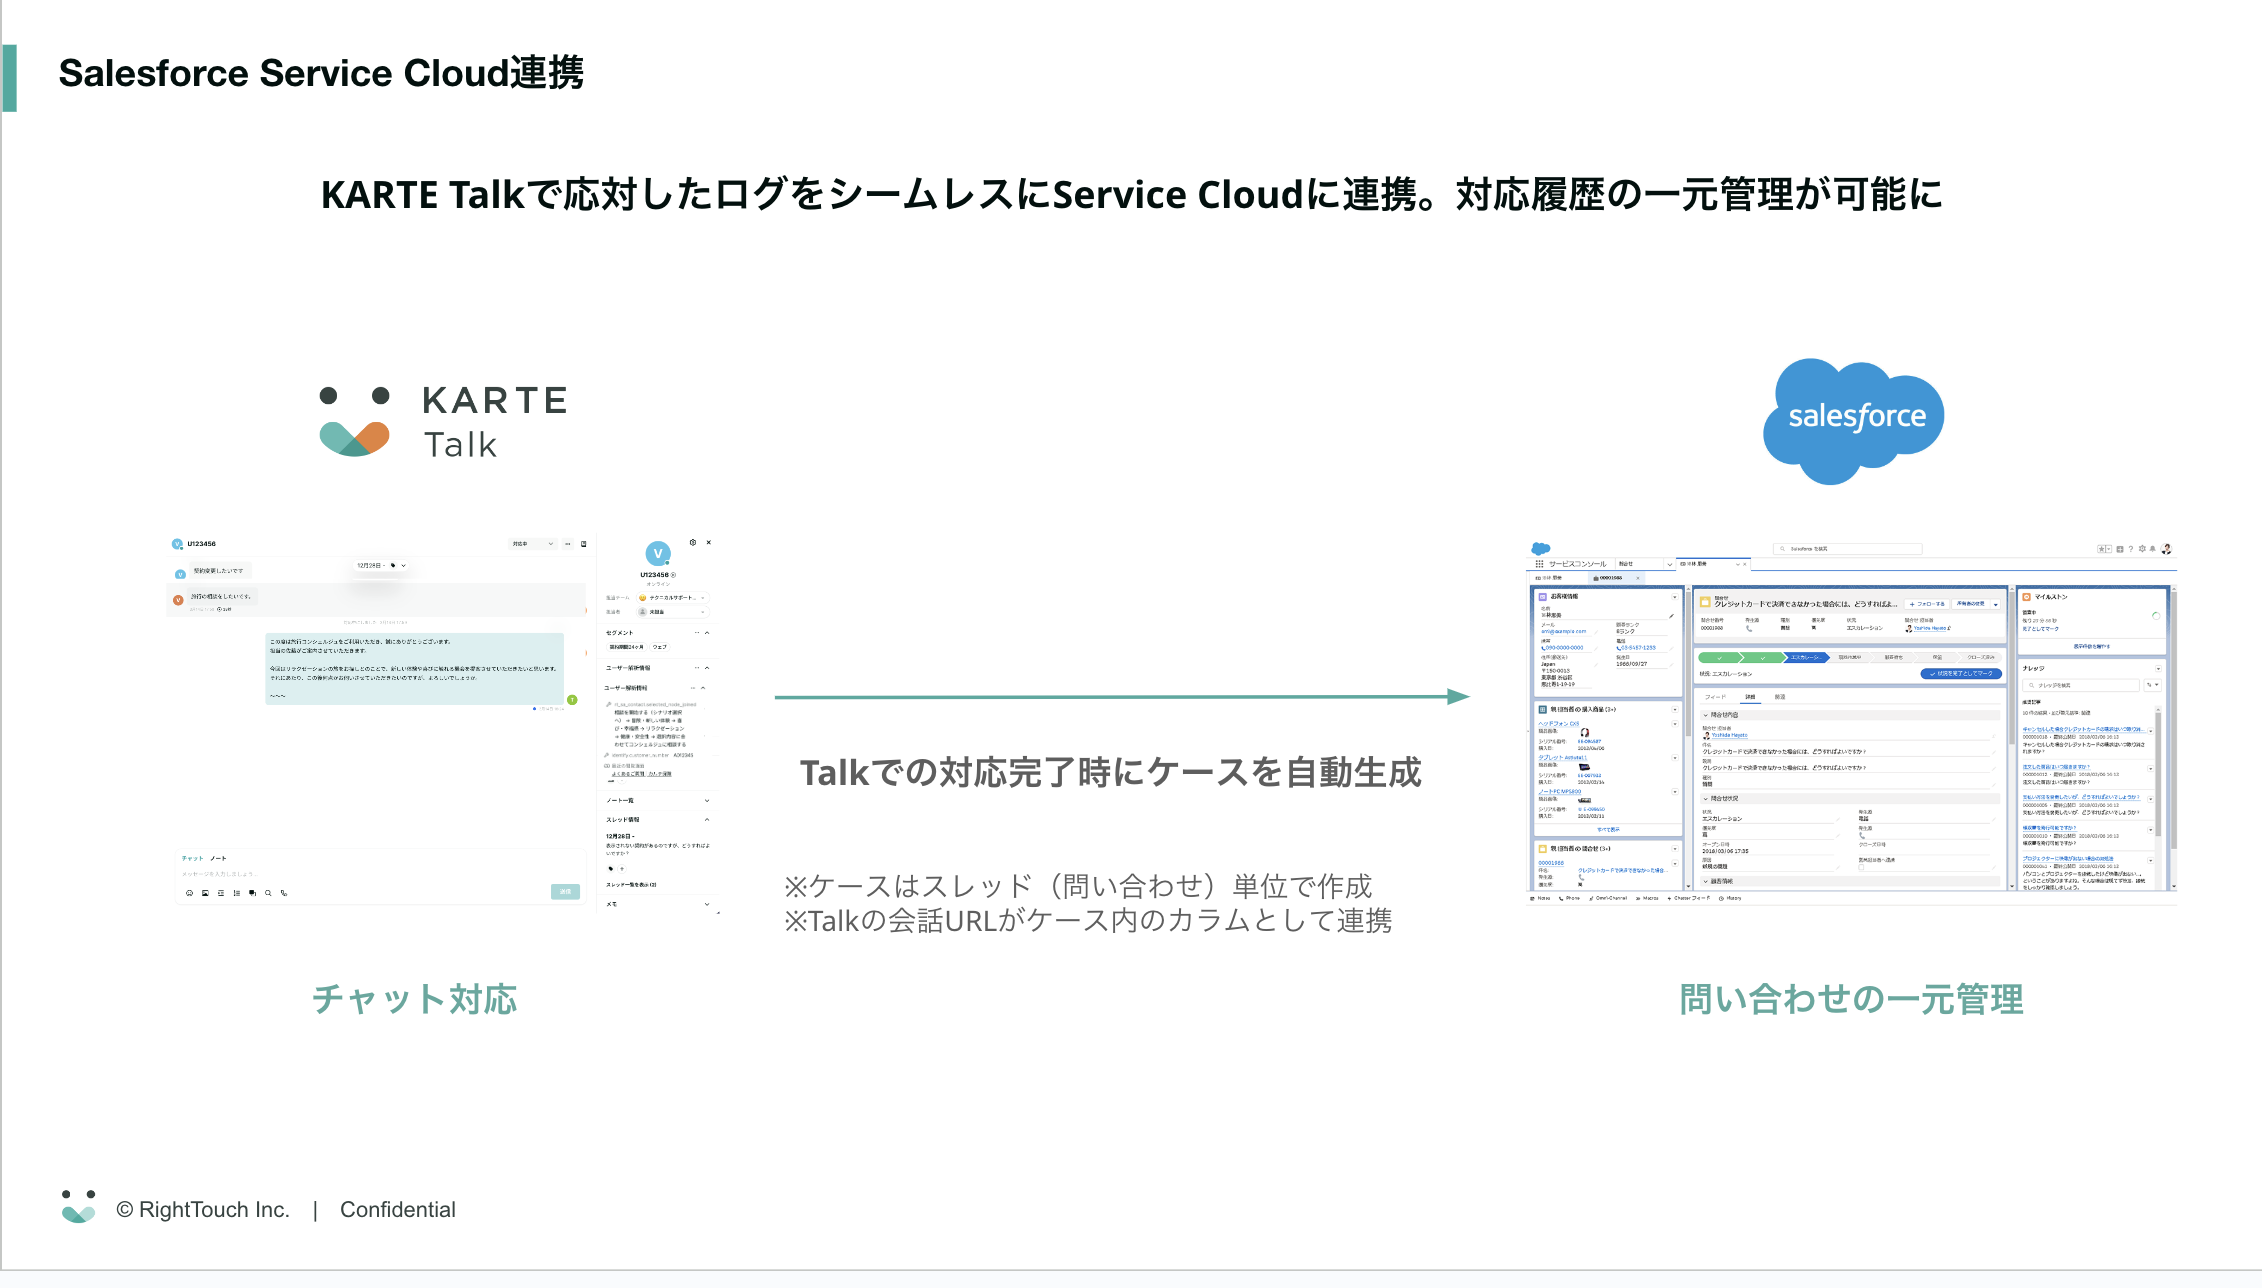Click the Salesforce global add plus icon
Image resolution: width=2262 pixels, height=1288 pixels.
point(2120,549)
